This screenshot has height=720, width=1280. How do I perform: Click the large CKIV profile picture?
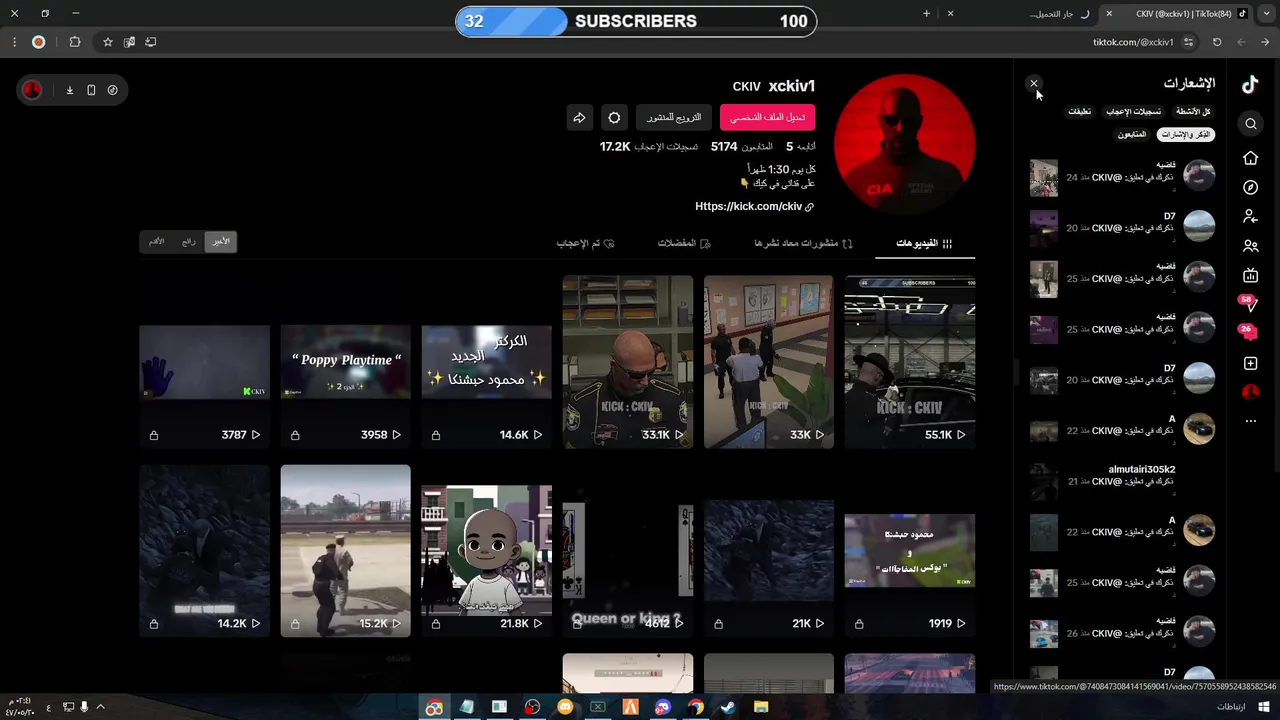pyautogui.click(x=904, y=144)
